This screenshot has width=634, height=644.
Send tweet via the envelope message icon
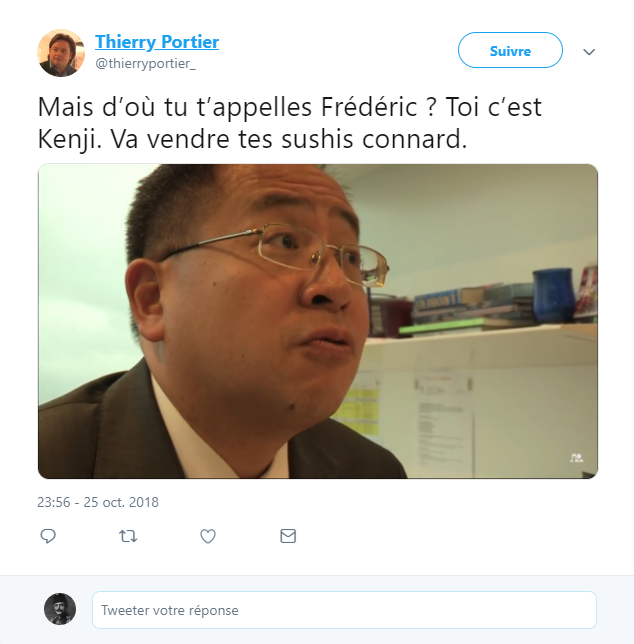288,536
